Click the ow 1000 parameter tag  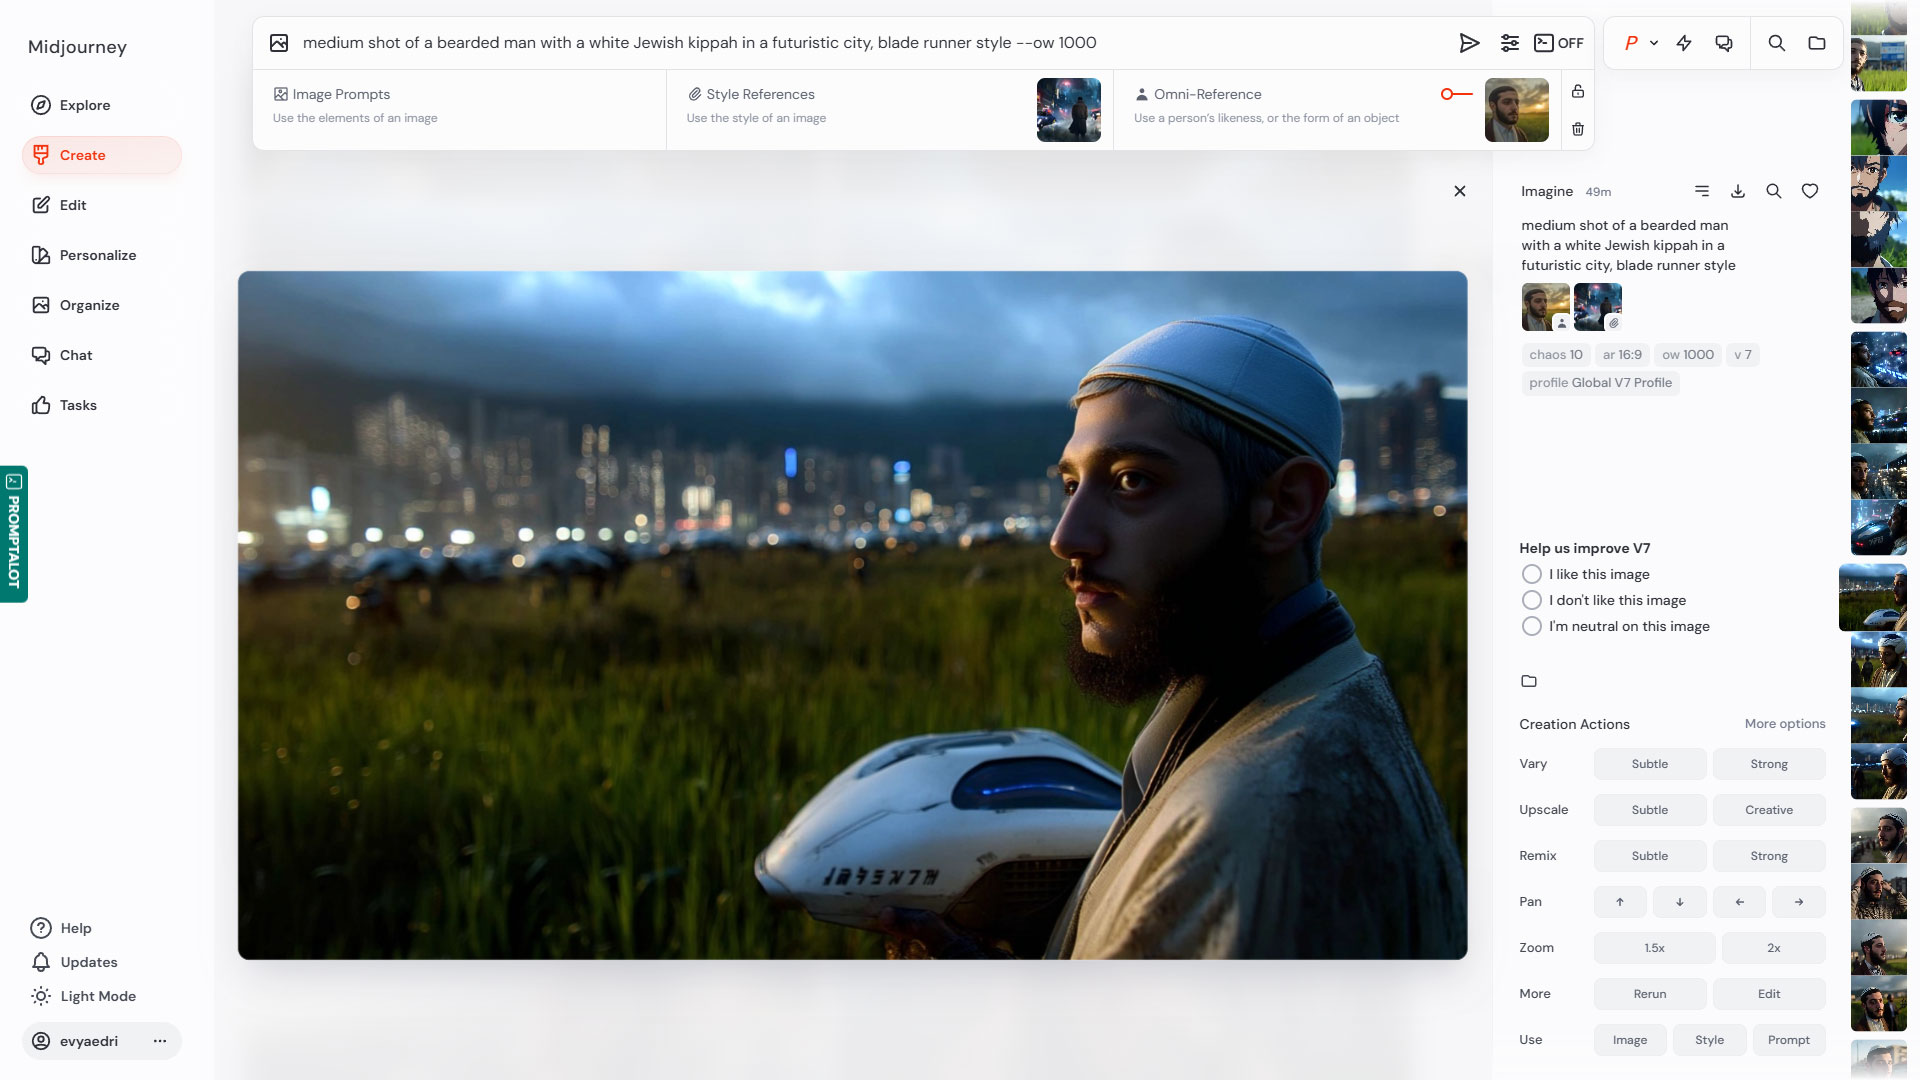[1688, 355]
